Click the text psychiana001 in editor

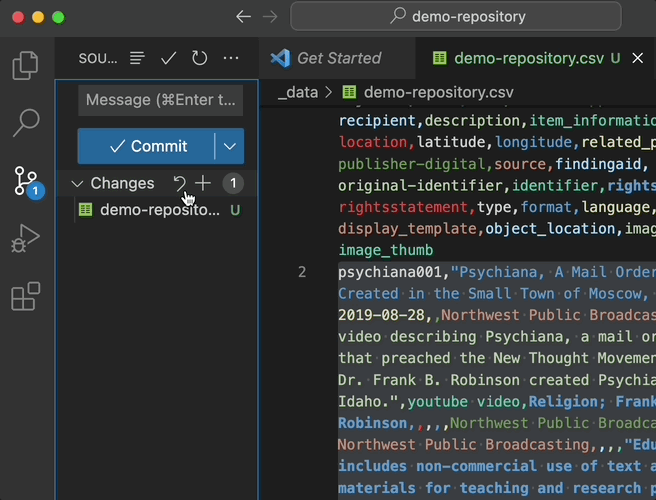390,272
